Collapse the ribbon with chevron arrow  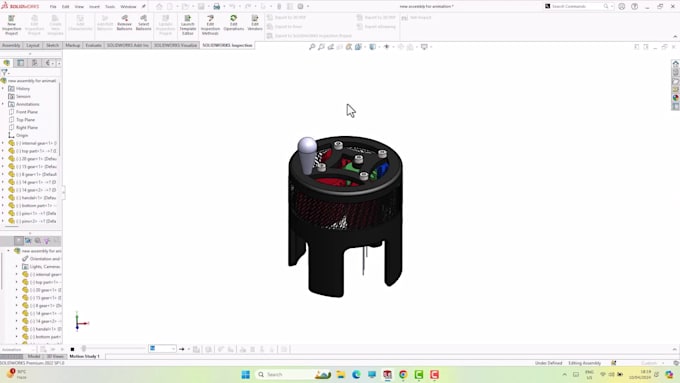point(675,36)
